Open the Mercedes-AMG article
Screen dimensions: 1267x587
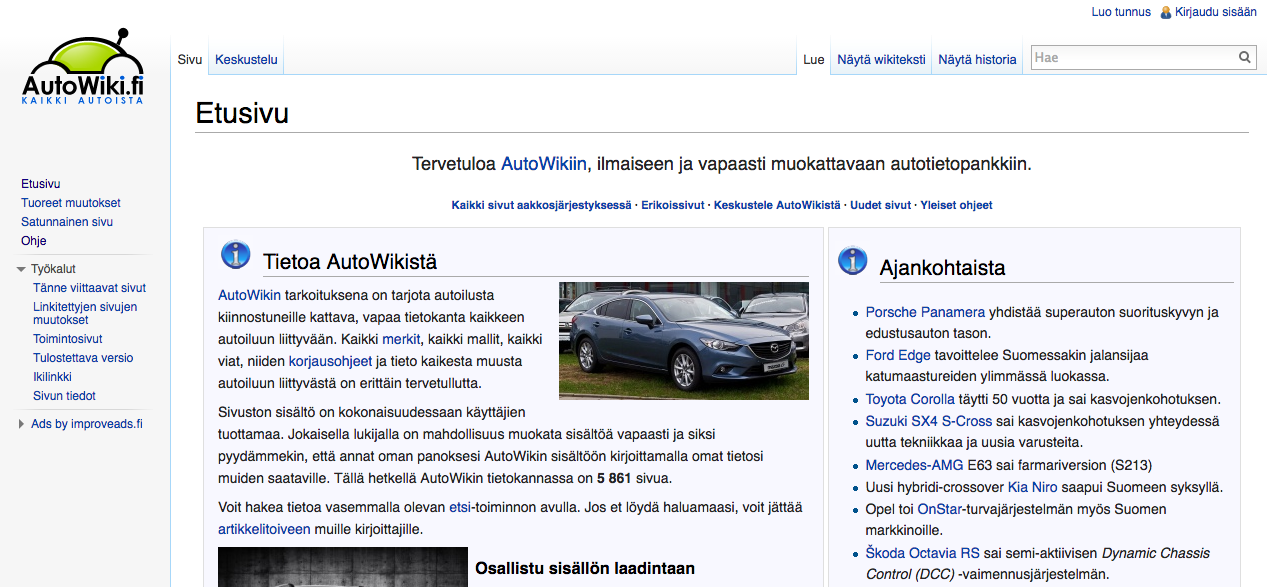coord(914,465)
